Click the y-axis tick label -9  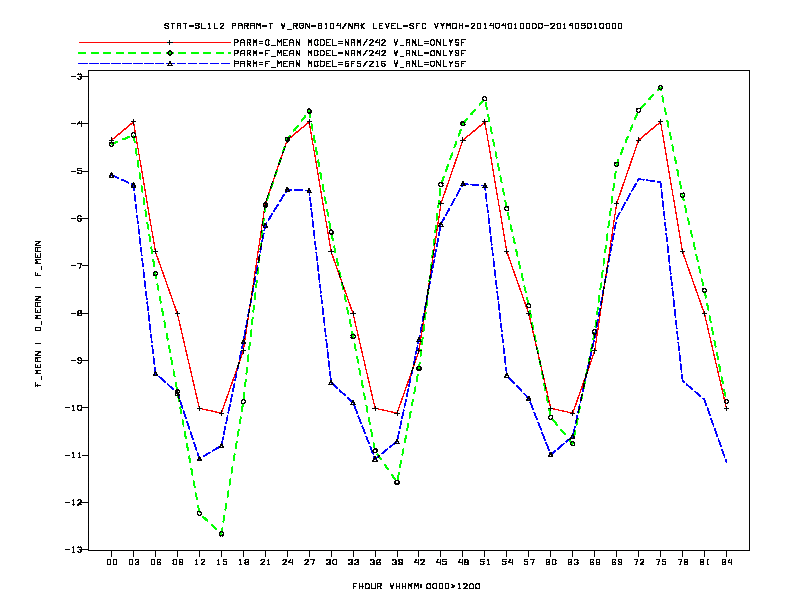coord(77,361)
